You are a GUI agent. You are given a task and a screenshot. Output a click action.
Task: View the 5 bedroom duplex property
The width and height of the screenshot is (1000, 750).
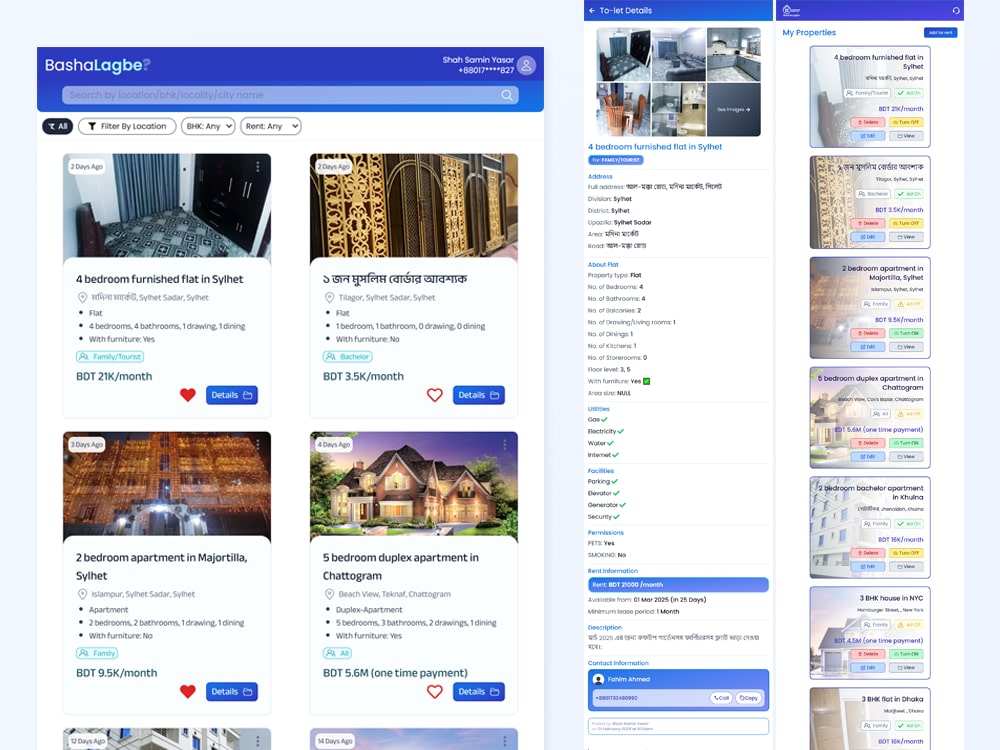click(906, 457)
